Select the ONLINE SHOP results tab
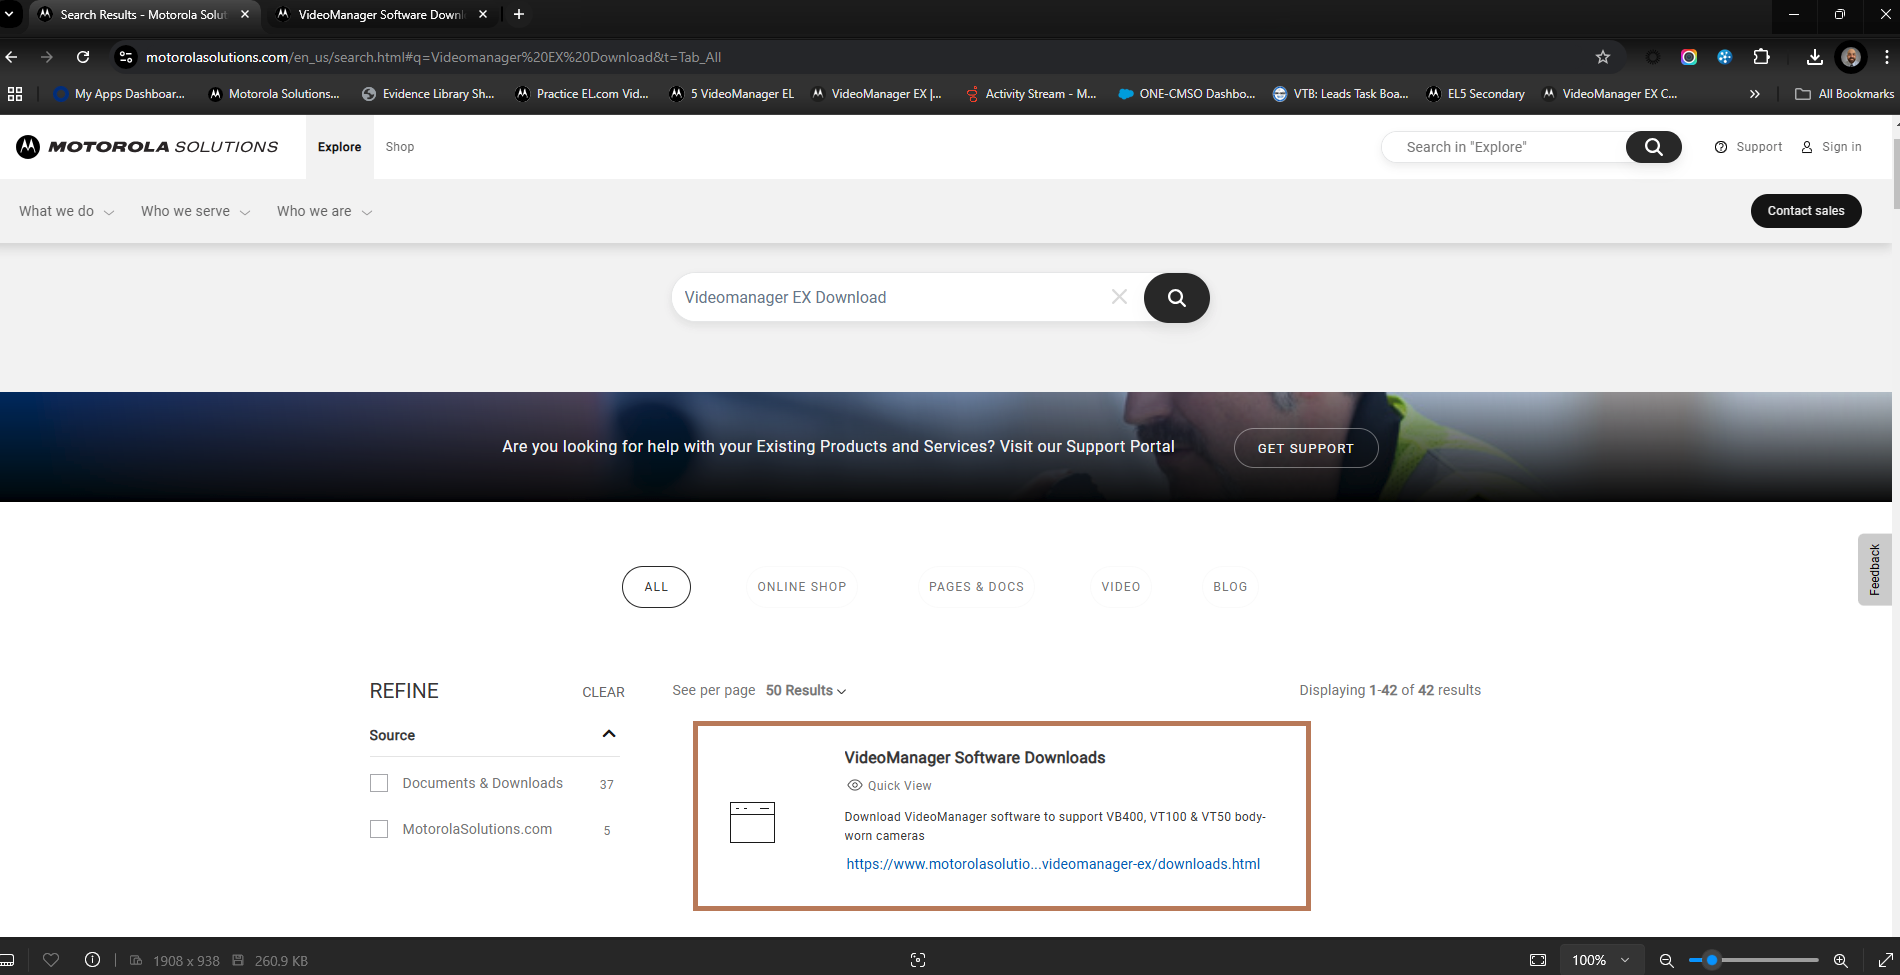Image resolution: width=1900 pixels, height=975 pixels. click(802, 587)
